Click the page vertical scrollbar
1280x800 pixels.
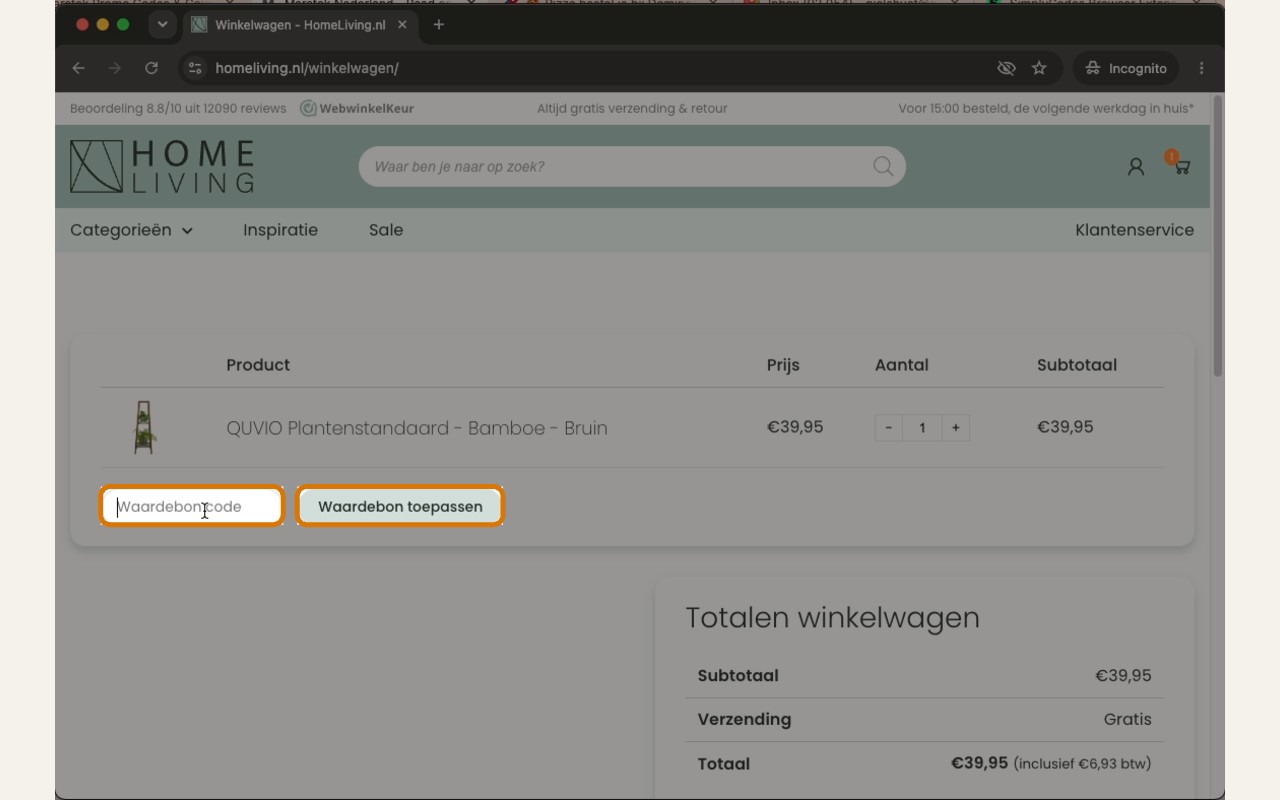tap(1217, 236)
